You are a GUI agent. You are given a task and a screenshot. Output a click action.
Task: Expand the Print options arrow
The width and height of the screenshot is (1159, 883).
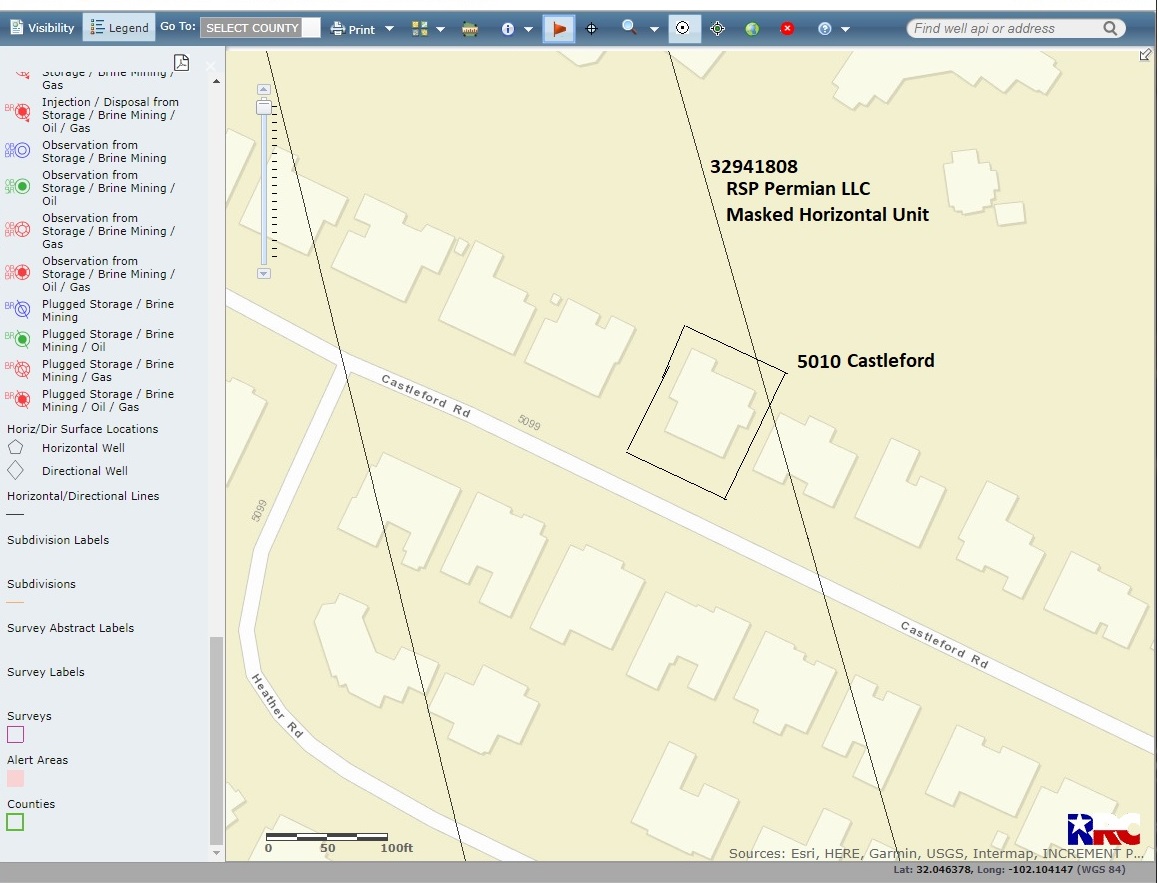[390, 29]
